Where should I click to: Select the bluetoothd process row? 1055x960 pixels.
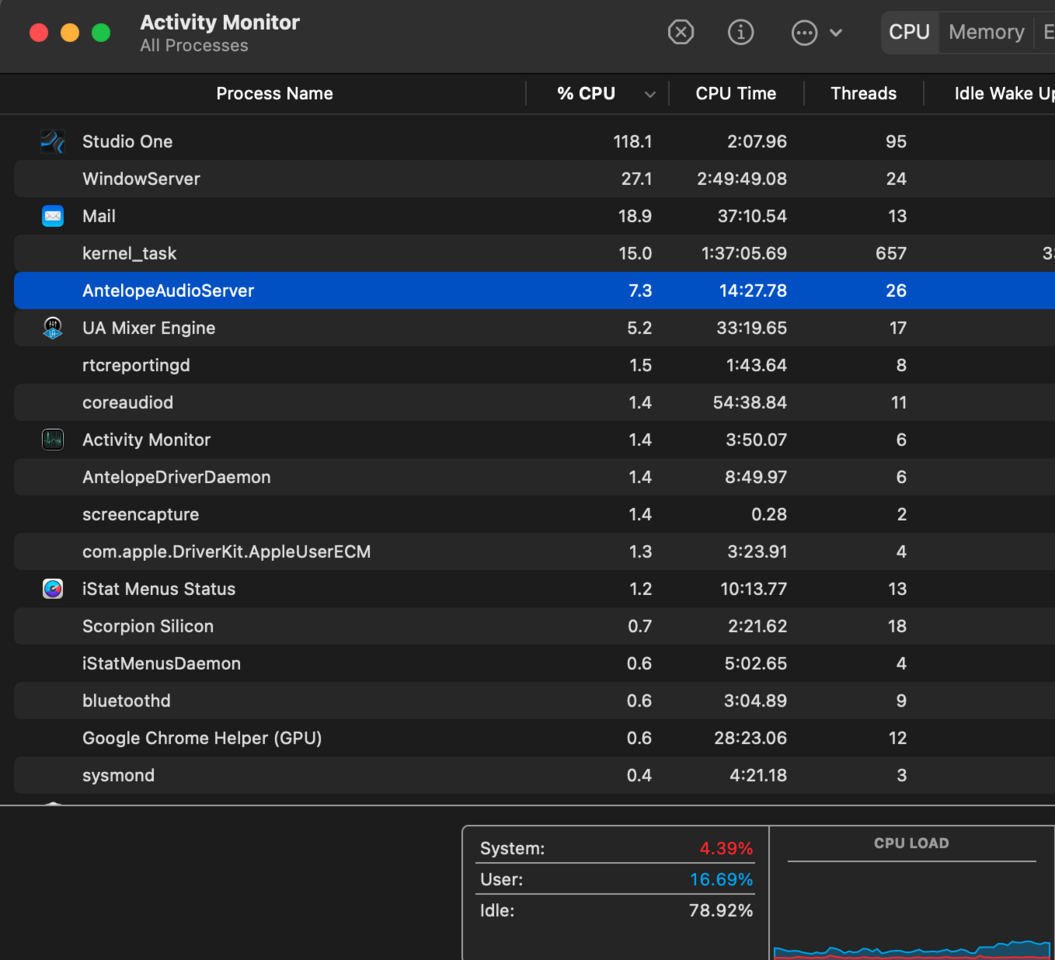(534, 701)
